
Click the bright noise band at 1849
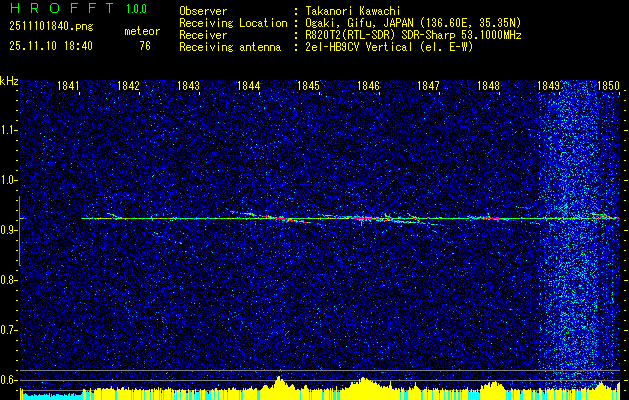click(578, 233)
